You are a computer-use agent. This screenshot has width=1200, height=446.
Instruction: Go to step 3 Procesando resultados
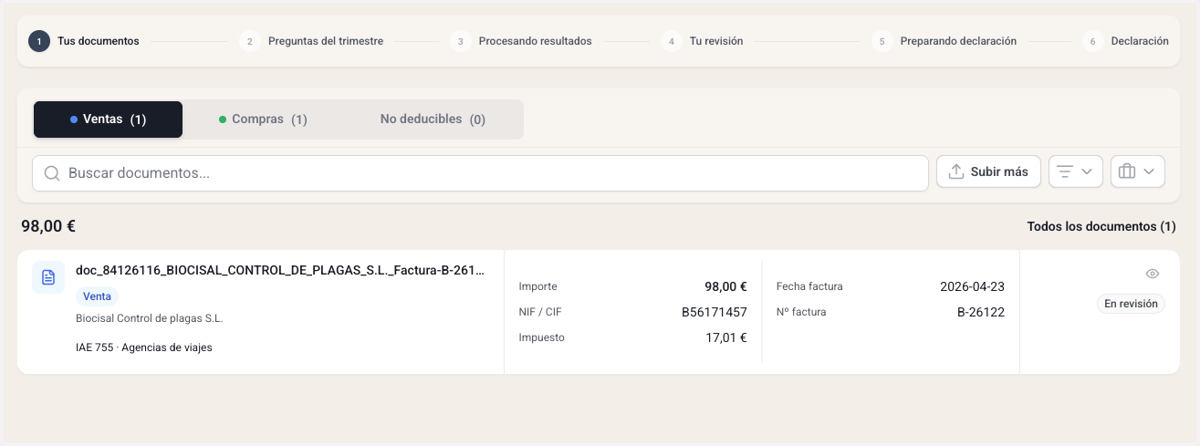(x=521, y=41)
